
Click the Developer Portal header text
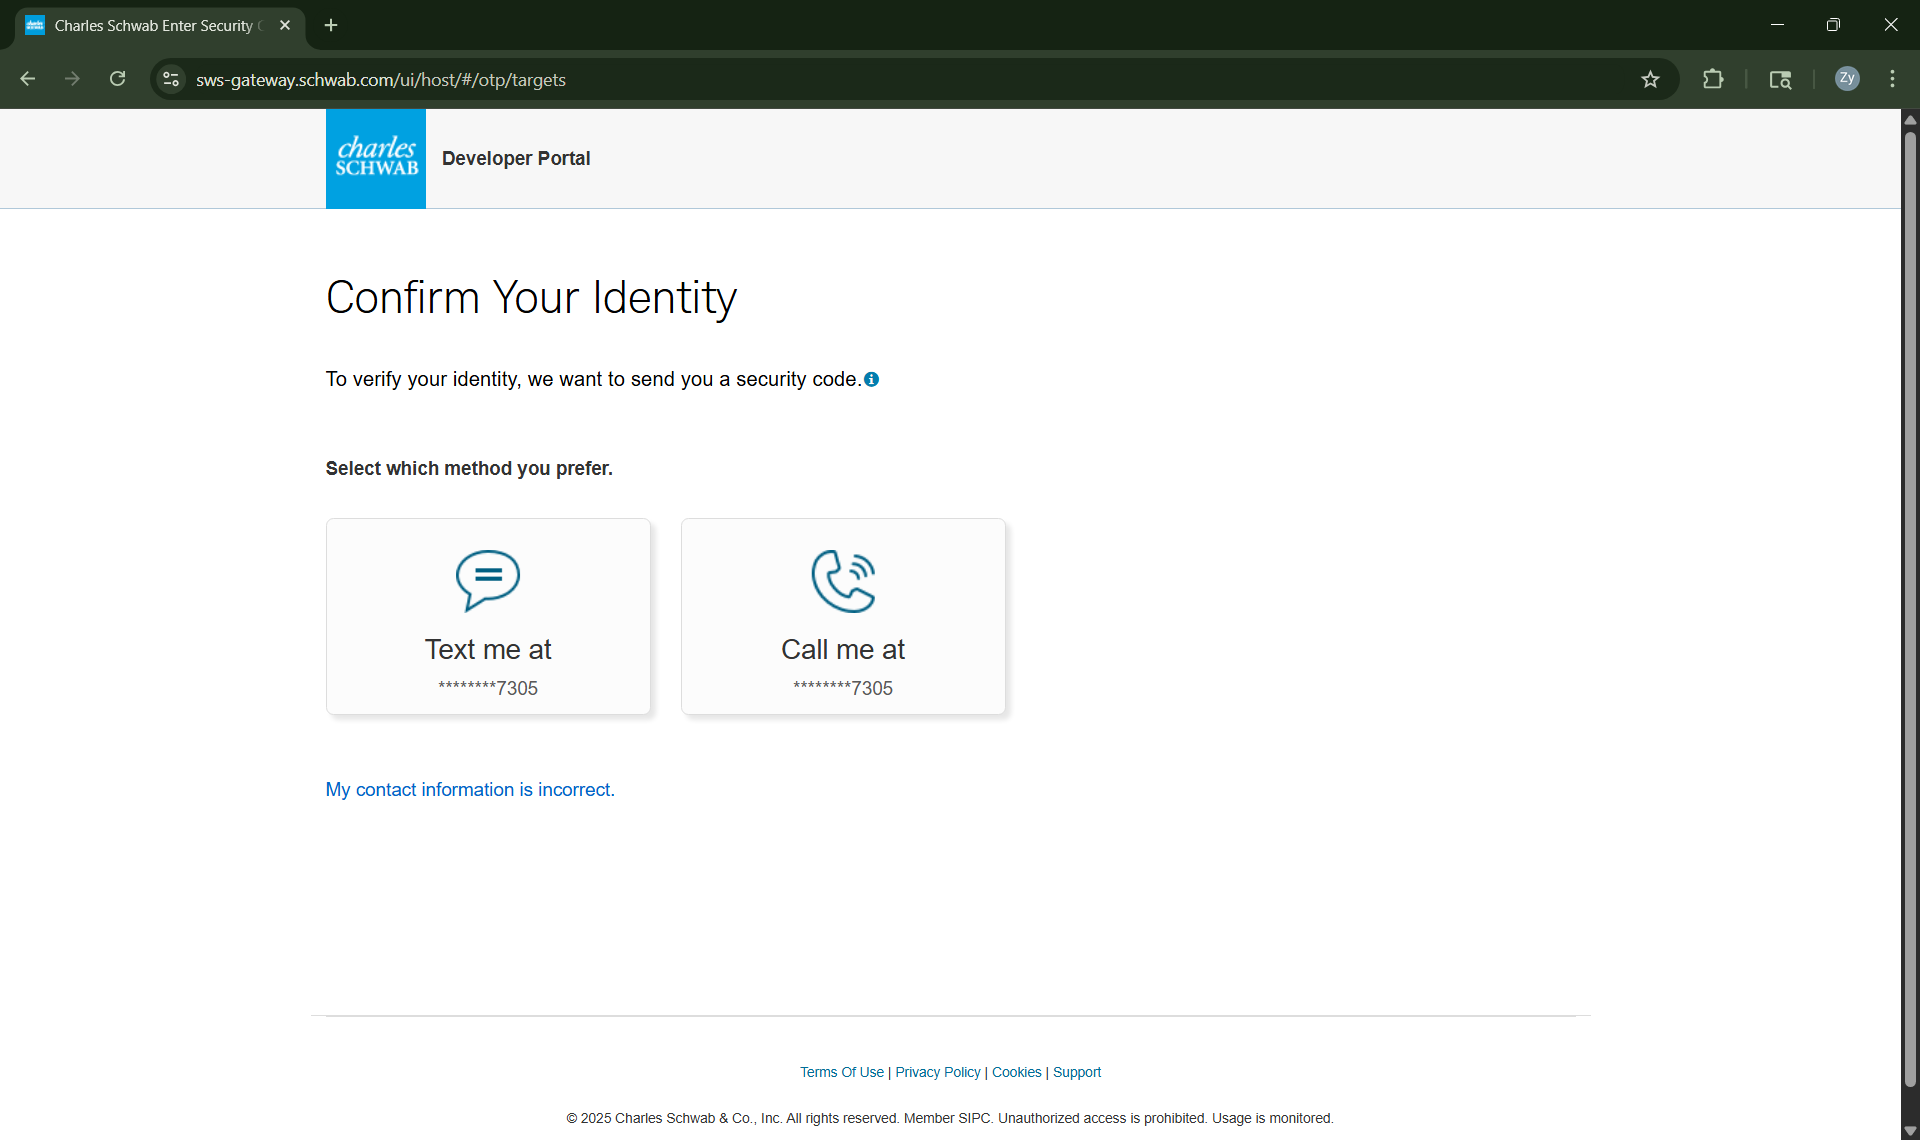pos(516,158)
